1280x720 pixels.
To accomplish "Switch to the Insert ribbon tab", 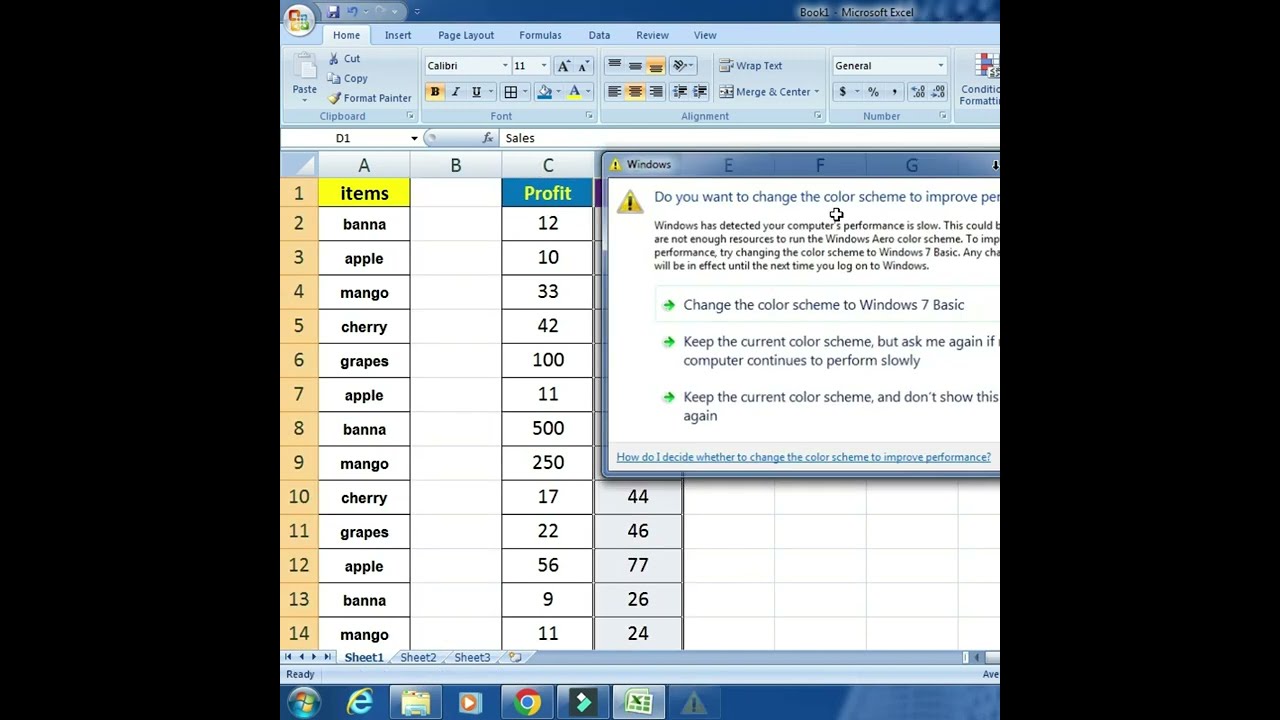I will click(398, 35).
